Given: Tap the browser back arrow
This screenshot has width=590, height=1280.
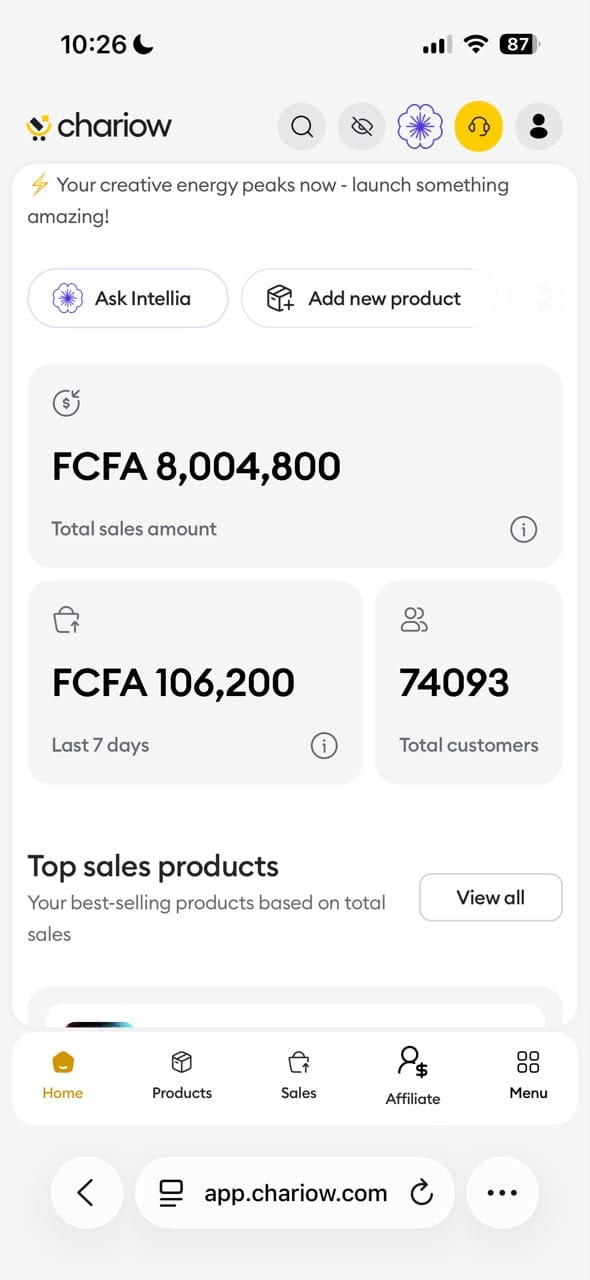Looking at the screenshot, I should [x=86, y=1192].
